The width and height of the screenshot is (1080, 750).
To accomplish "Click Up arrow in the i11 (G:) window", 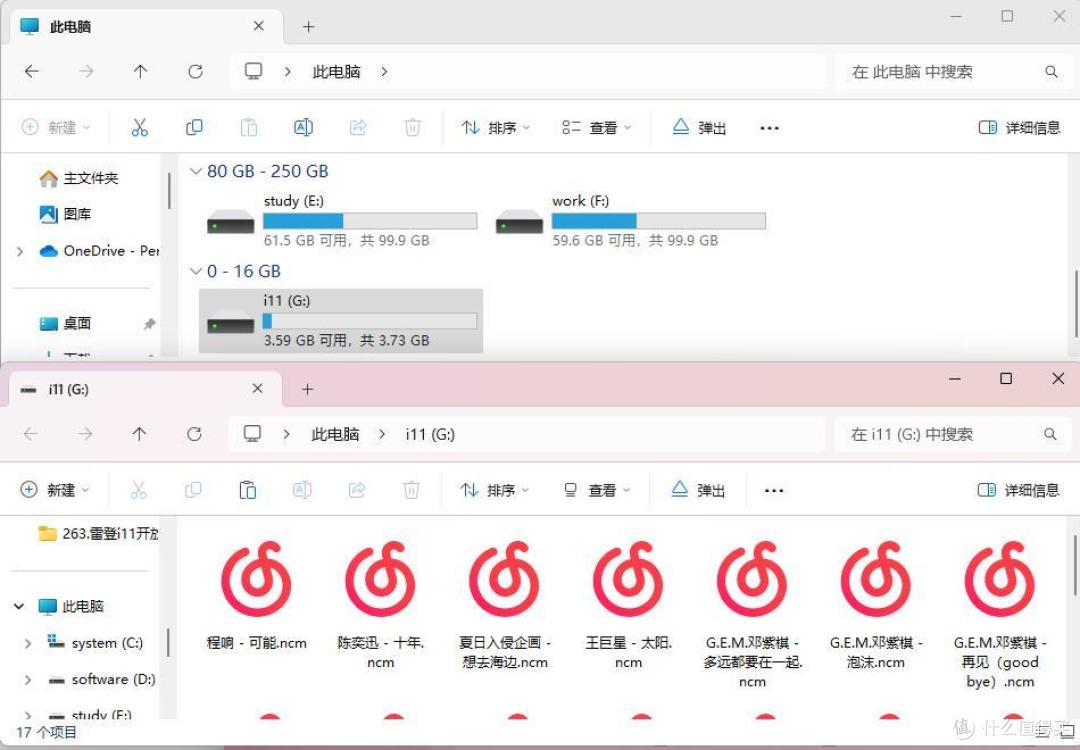I will [x=139, y=434].
